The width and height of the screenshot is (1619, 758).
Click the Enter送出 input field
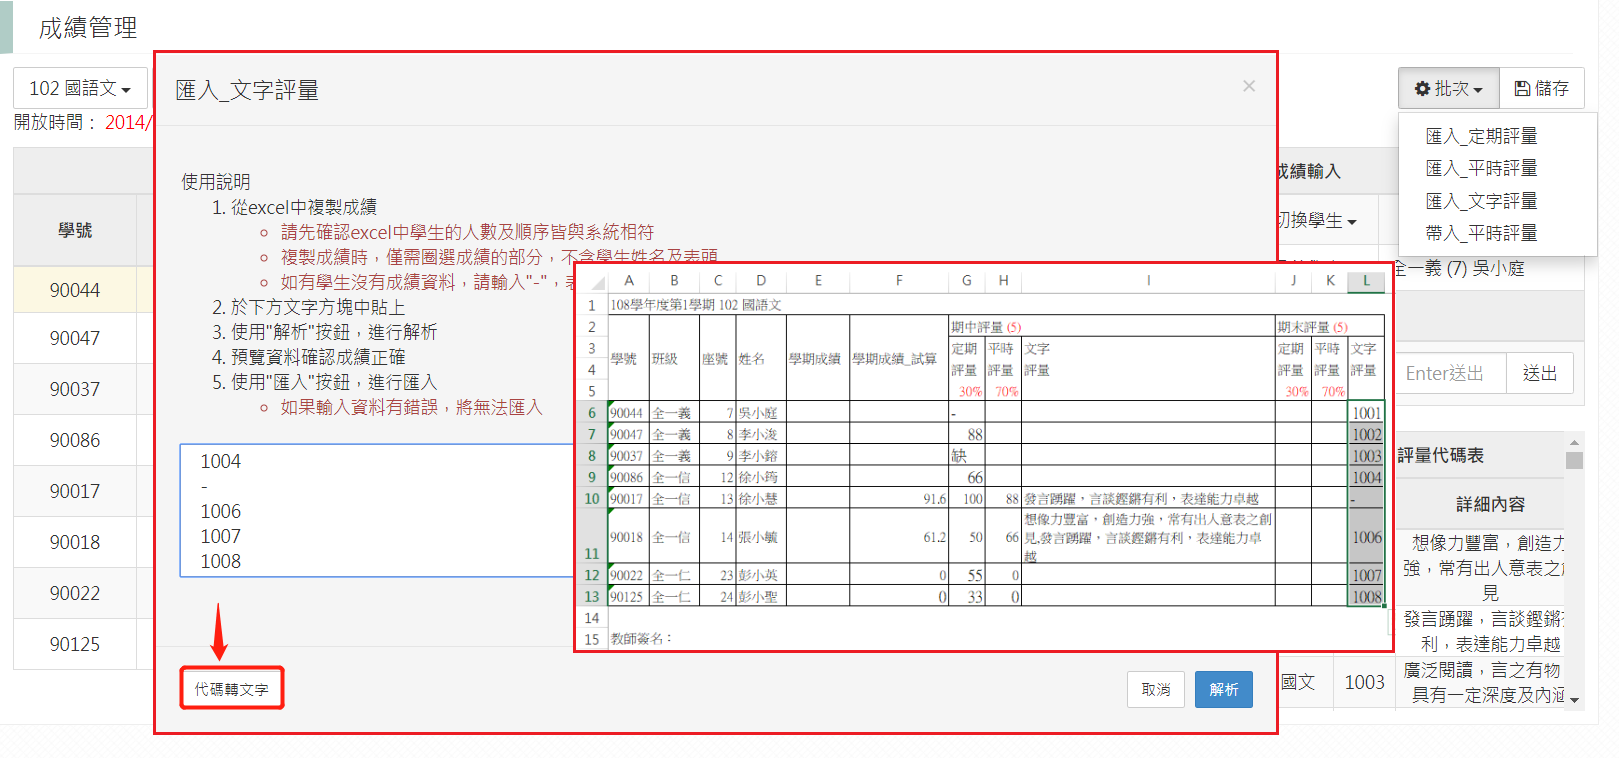(x=1449, y=373)
